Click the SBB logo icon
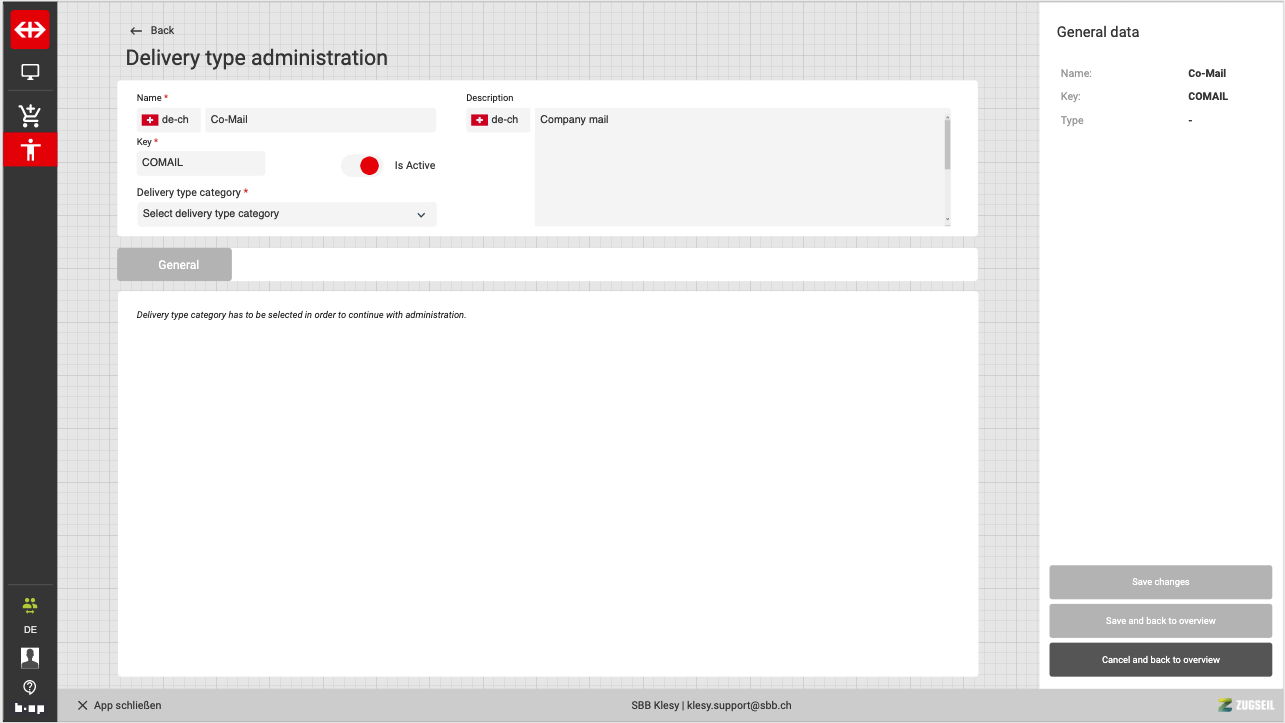The height and width of the screenshot is (723, 1285). [30, 30]
